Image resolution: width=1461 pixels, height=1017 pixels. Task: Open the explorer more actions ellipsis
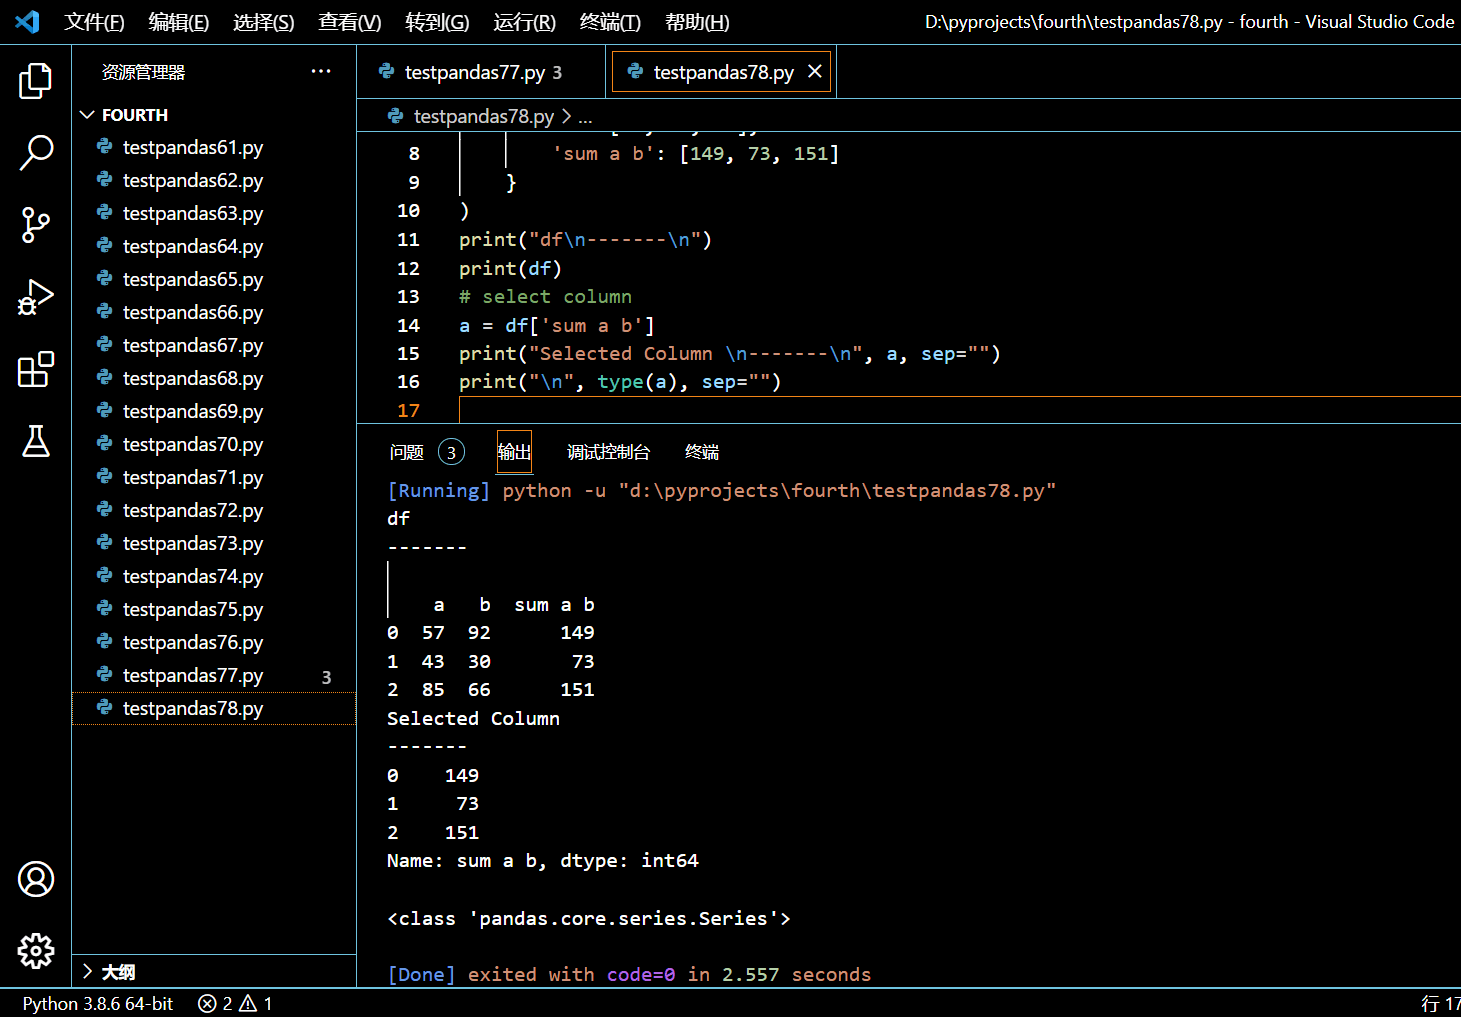[320, 71]
